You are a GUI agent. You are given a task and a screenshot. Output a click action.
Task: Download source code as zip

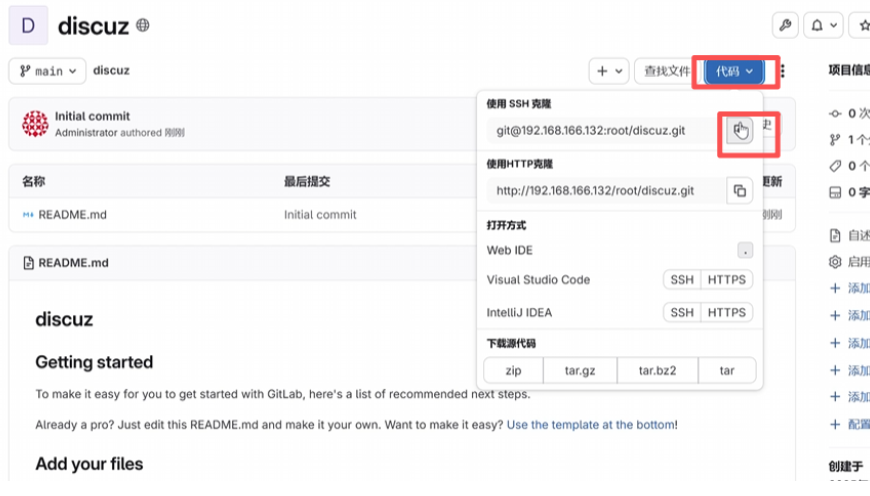click(x=513, y=370)
